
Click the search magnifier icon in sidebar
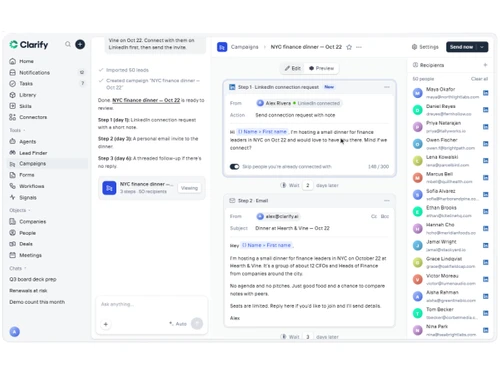(68, 44)
